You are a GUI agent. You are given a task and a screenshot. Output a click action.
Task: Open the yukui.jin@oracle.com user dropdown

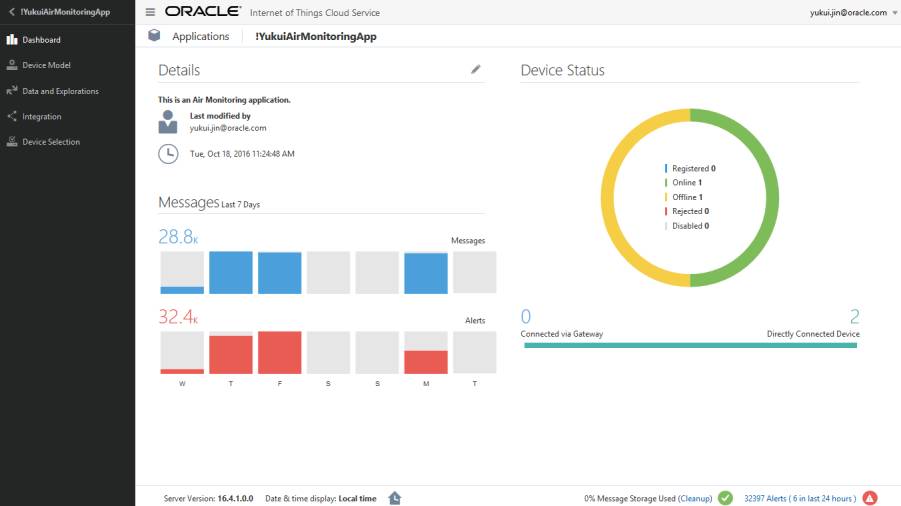tap(853, 12)
